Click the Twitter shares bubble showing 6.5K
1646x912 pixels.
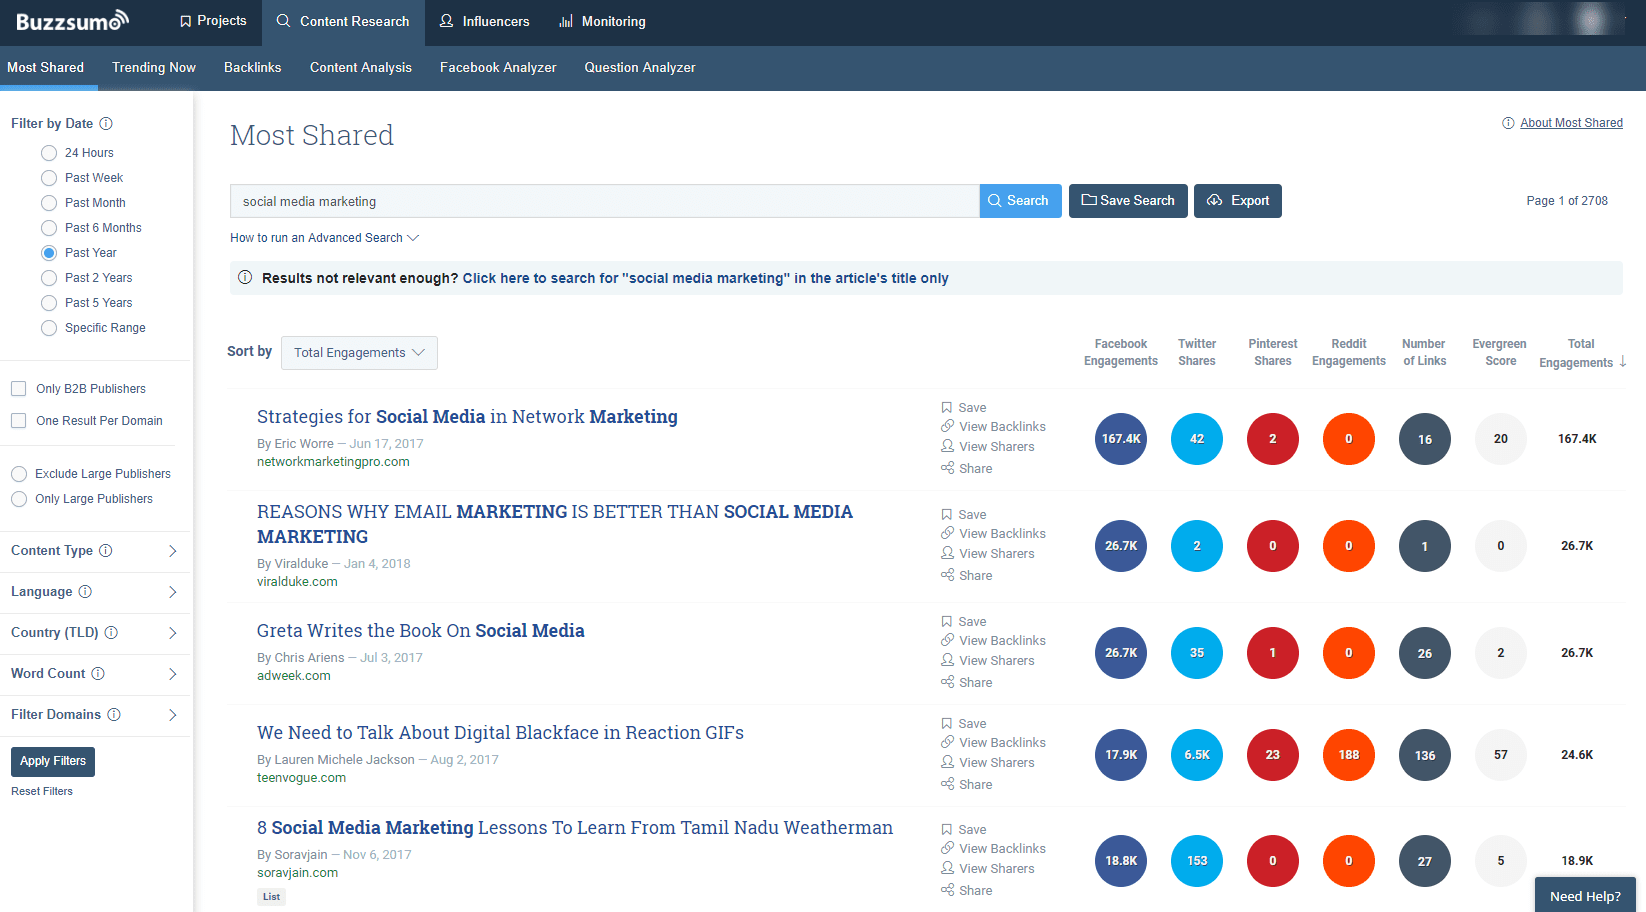tap(1197, 755)
